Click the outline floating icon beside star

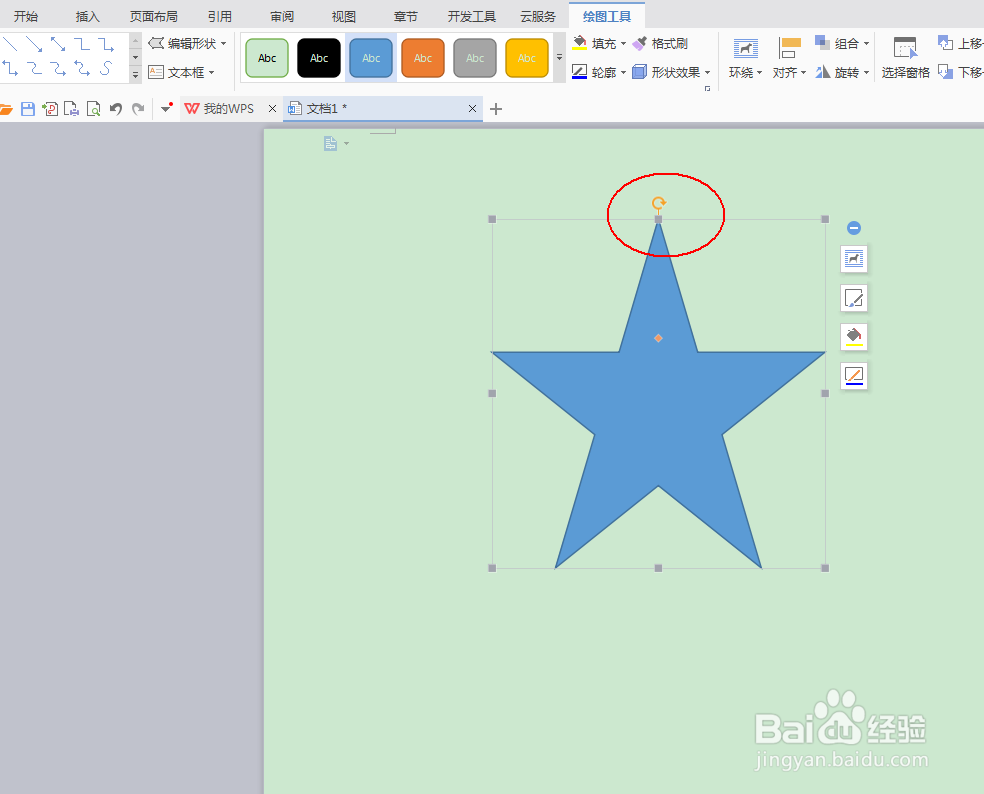pos(853,375)
